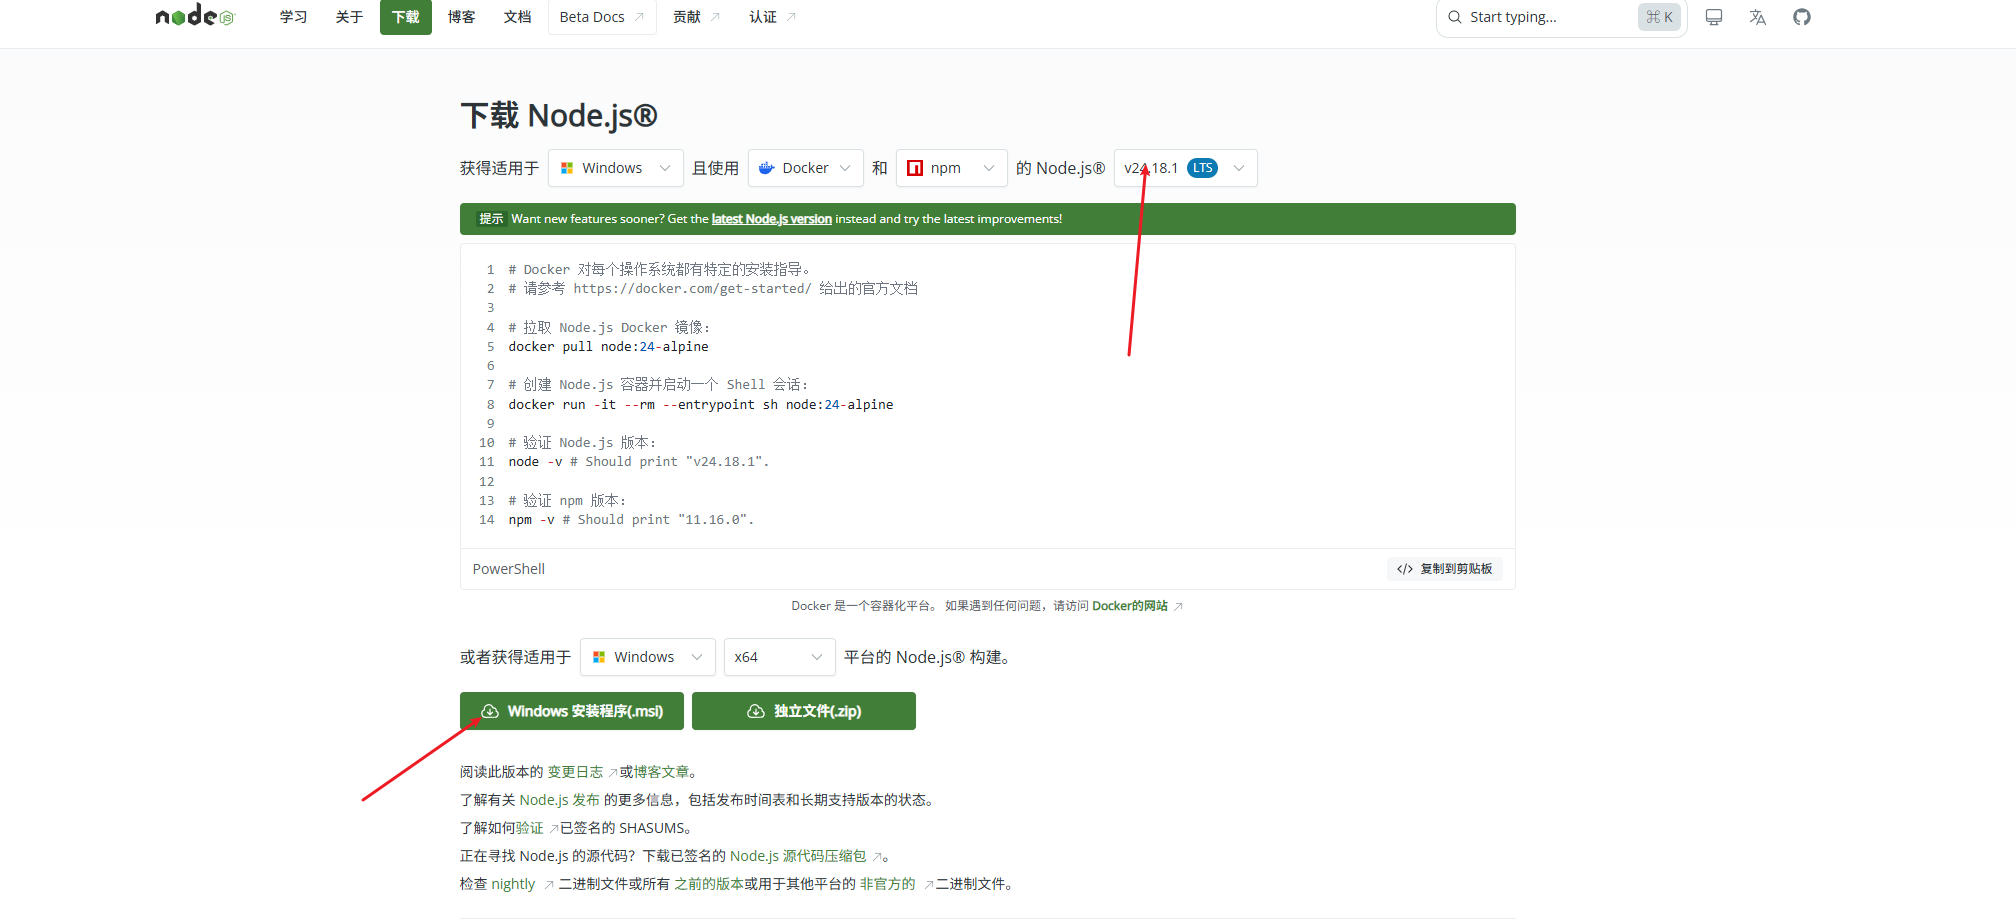Click the code line "docker pull node:24-alpine"

[608, 347]
